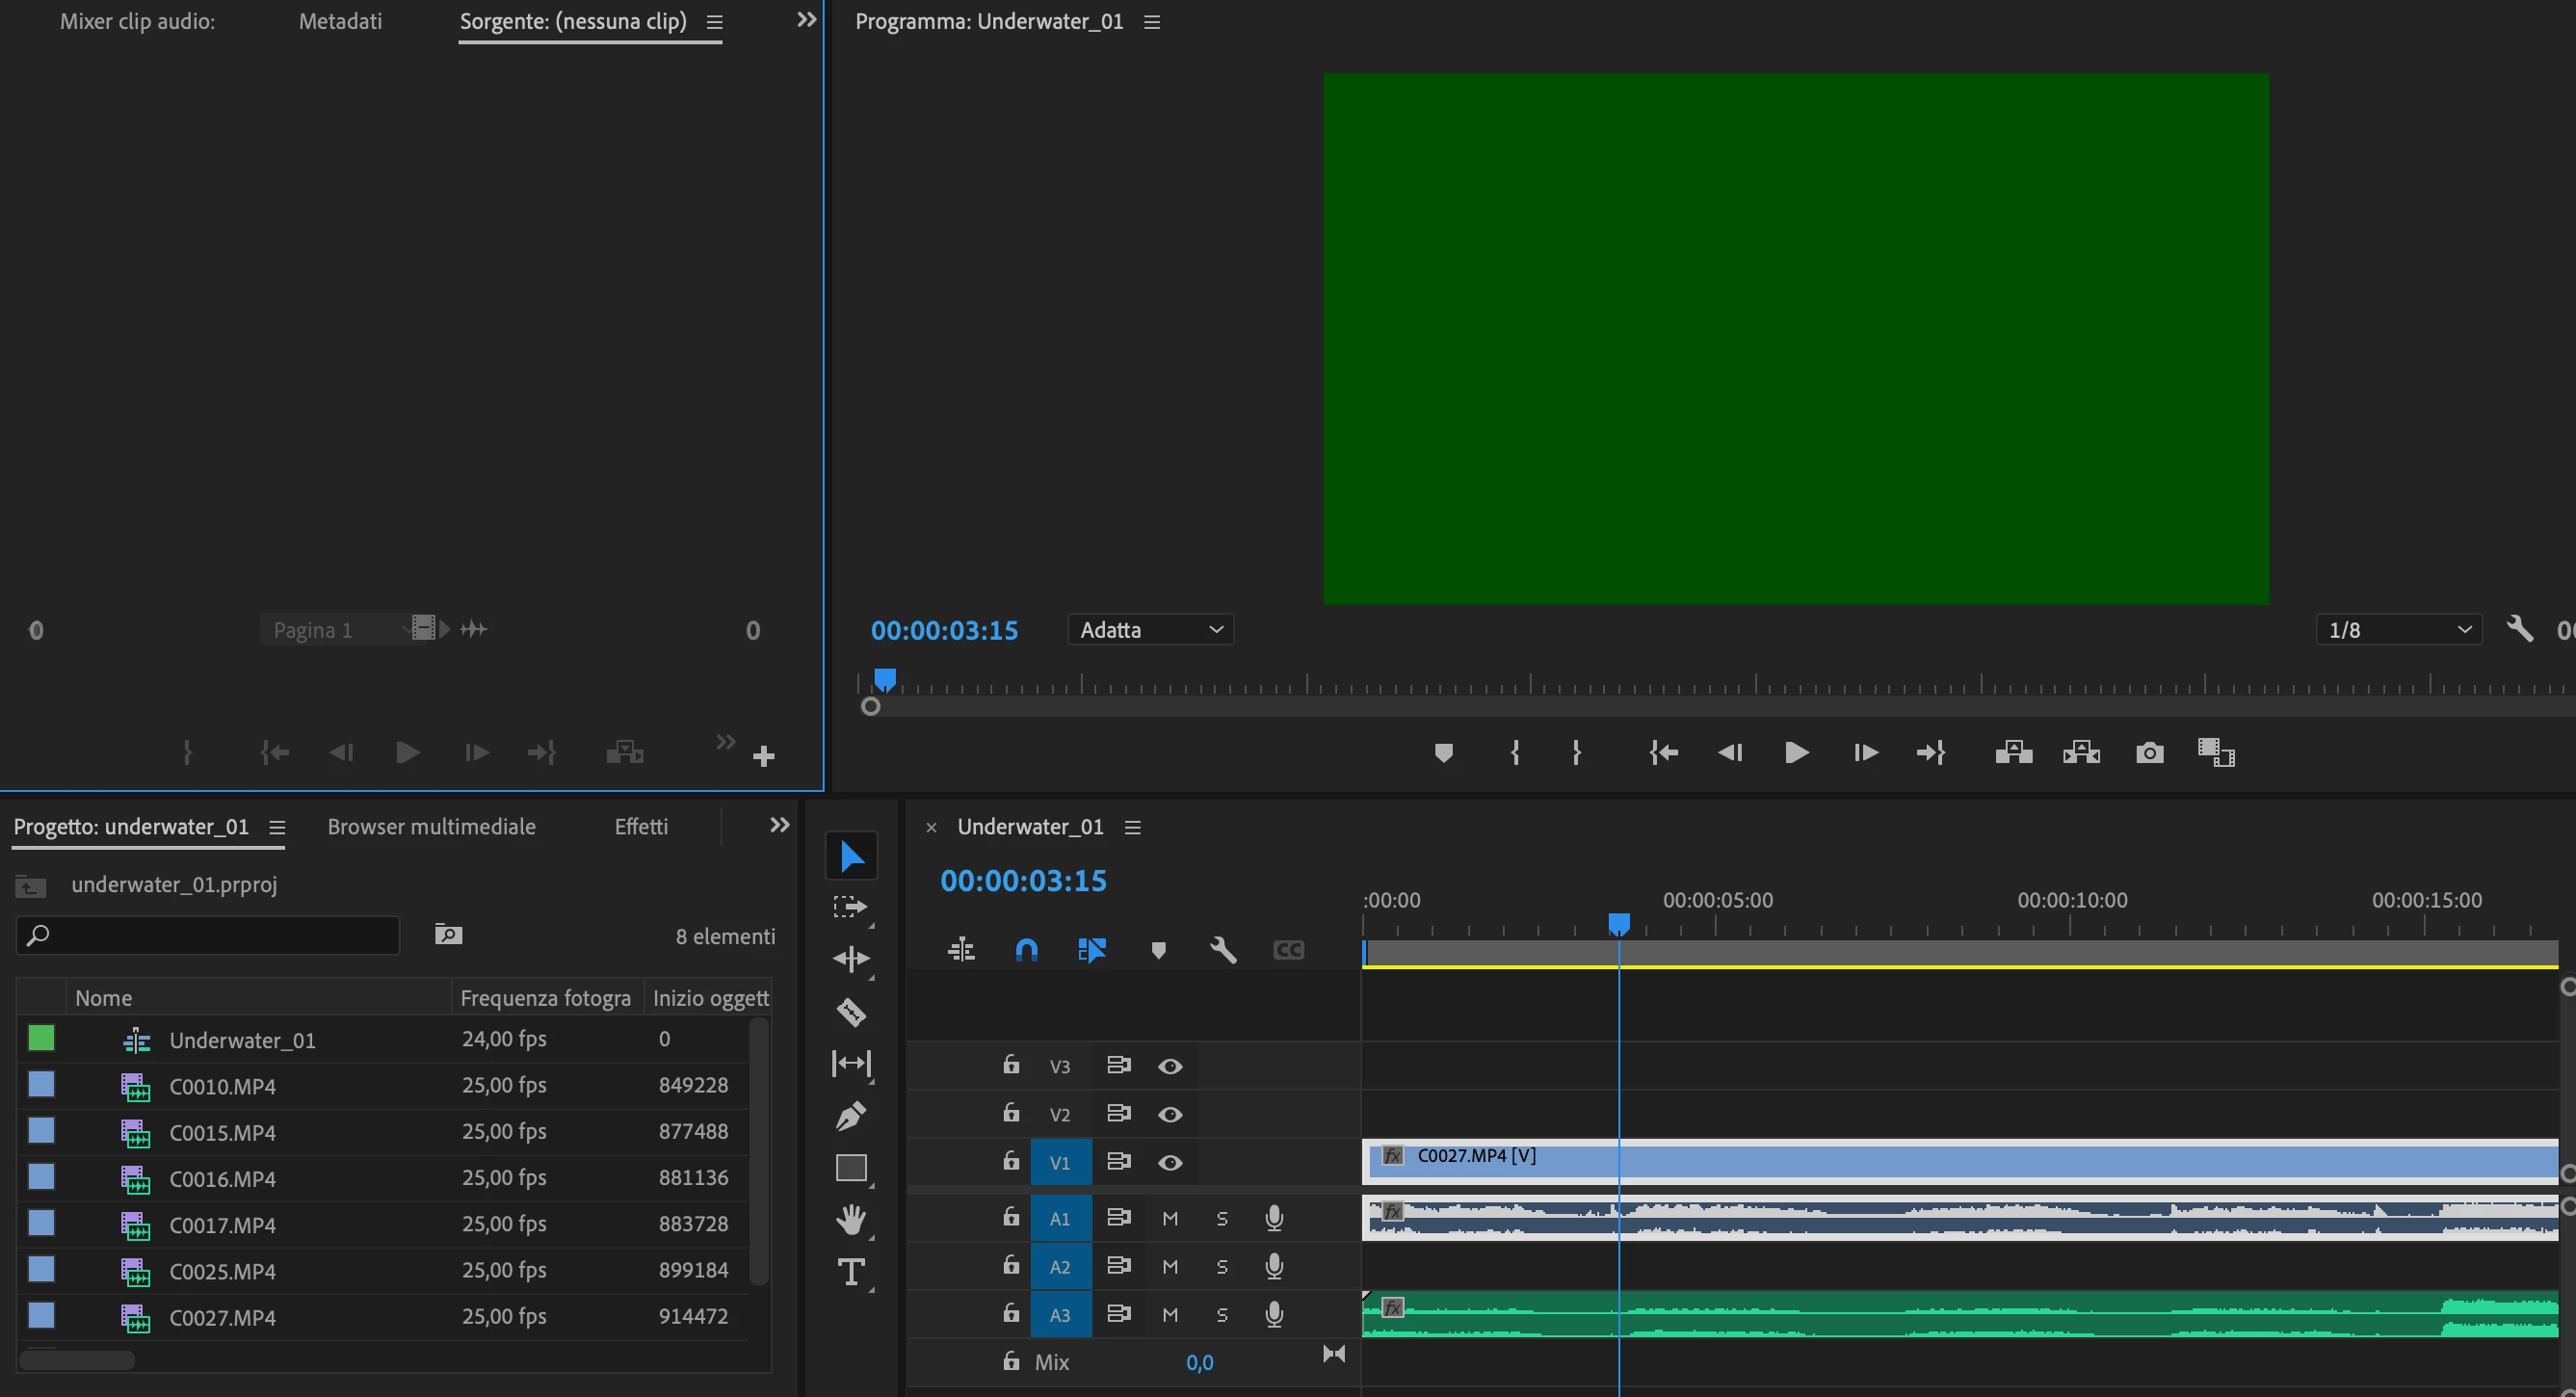Viewport: 2576px width, 1397px height.
Task: Select Track Select Forward tool
Action: point(850,907)
